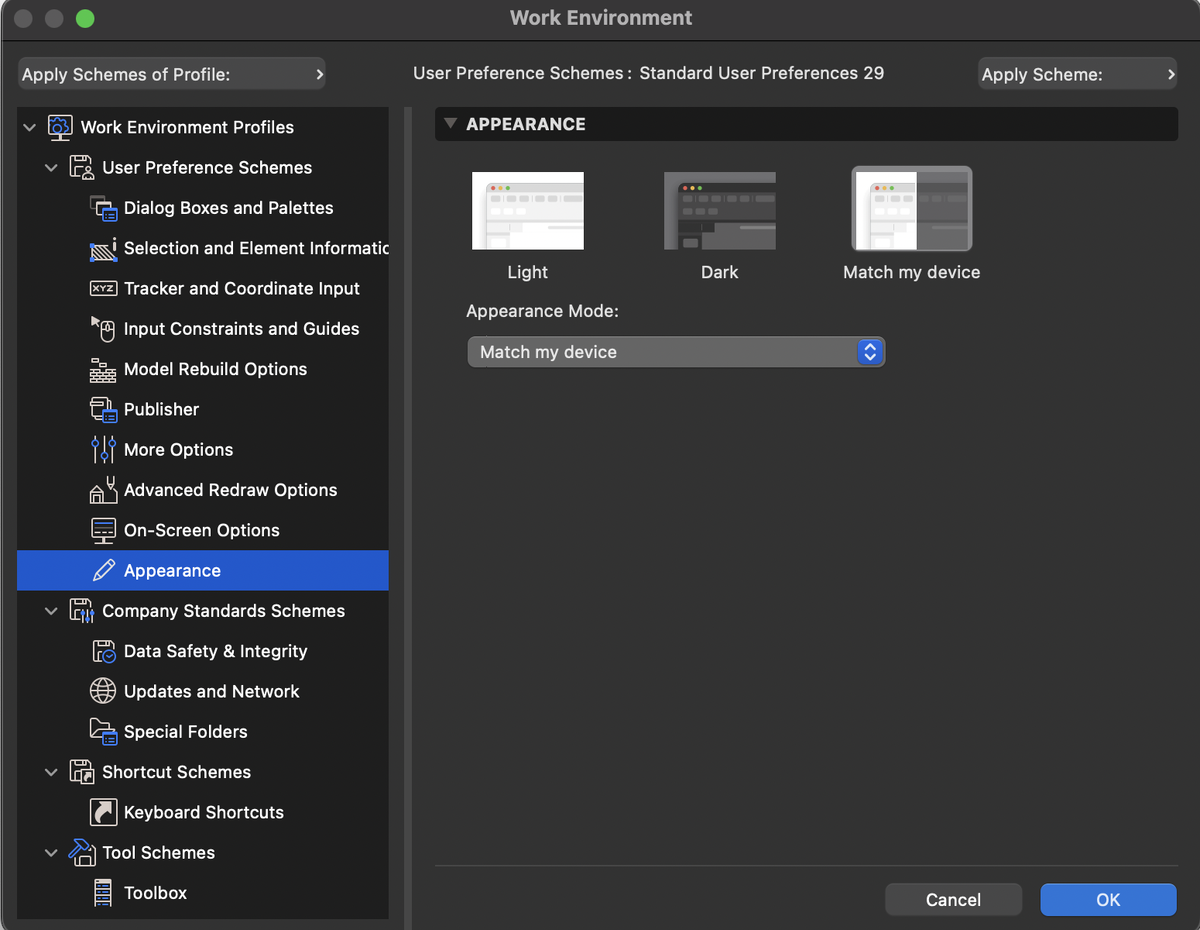
Task: Select the Toolbox icon under Tool Schemes
Action: (104, 892)
